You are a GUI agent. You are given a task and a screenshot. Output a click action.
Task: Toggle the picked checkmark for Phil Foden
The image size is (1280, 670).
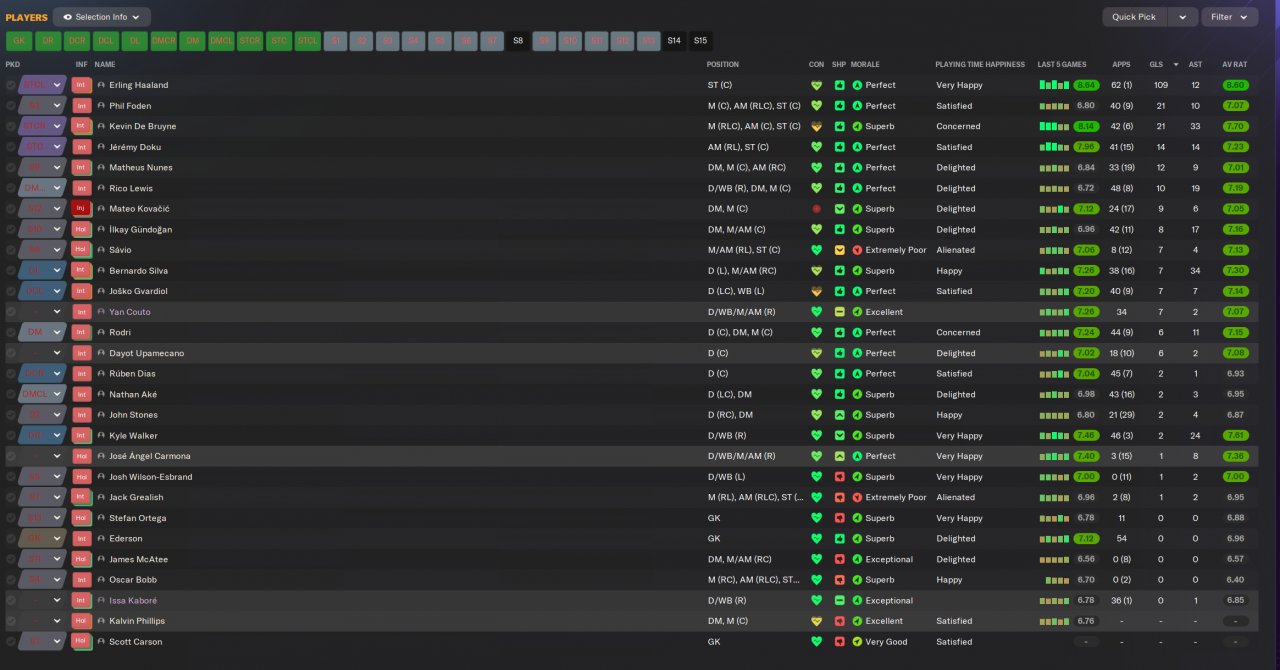click(x=11, y=106)
